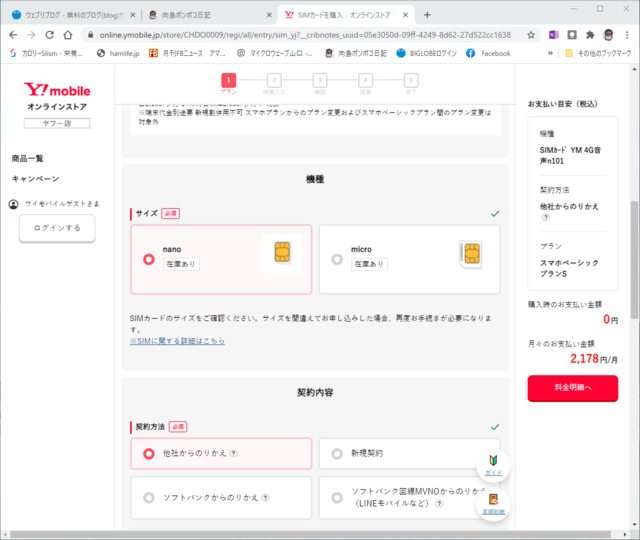This screenshot has height=540, width=640.
Task: Click step 1 プラン in progress indicator
Action: tap(229, 83)
